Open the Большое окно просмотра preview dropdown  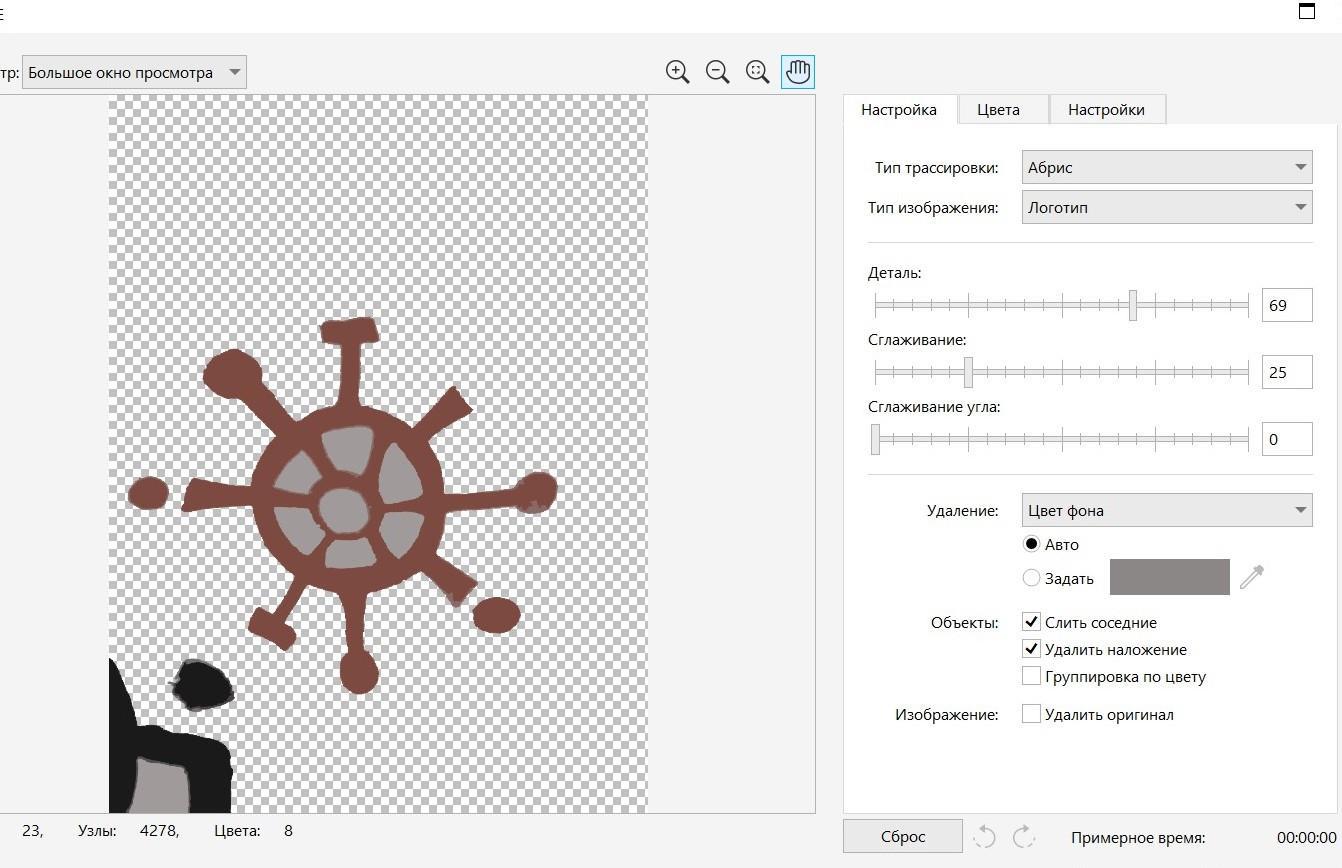tap(134, 73)
